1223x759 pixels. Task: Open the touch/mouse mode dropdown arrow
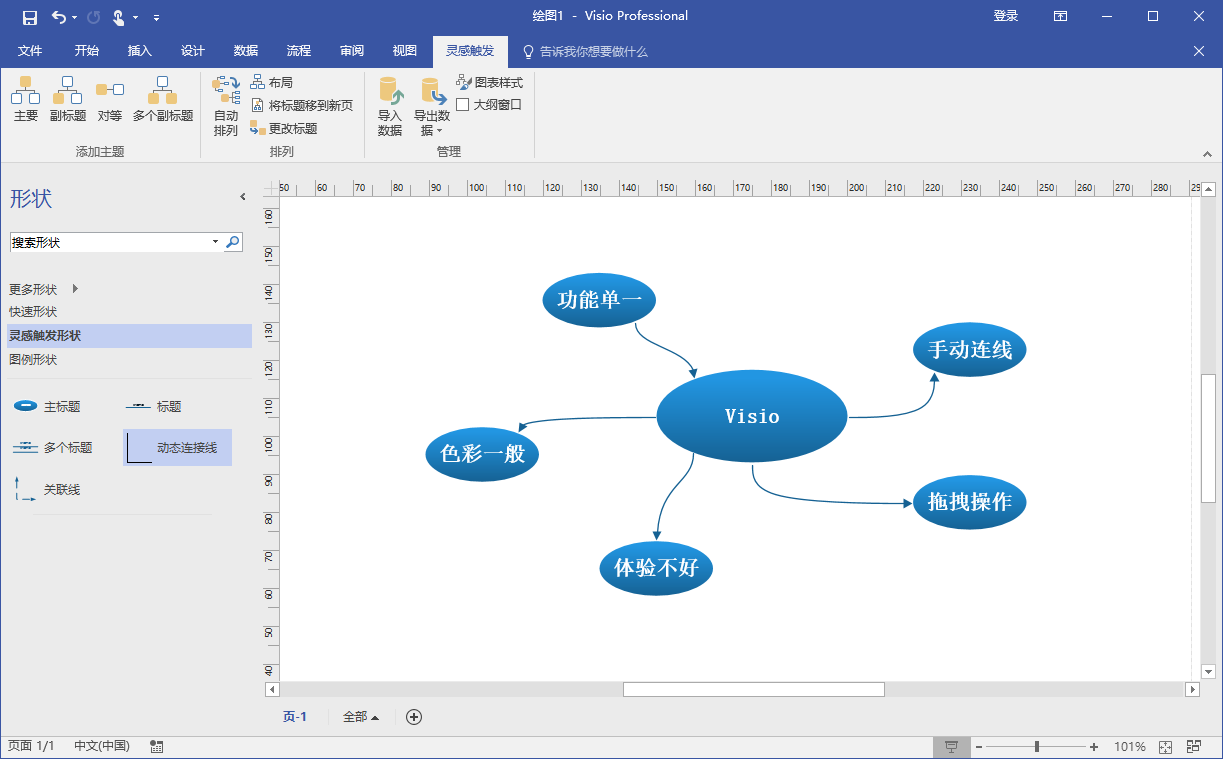tap(135, 18)
